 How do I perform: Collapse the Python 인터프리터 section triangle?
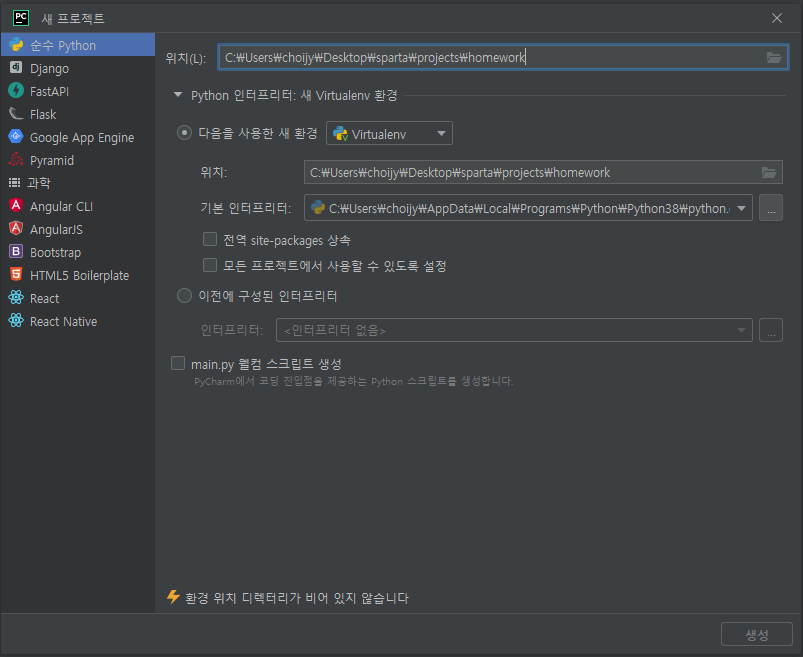pos(178,95)
